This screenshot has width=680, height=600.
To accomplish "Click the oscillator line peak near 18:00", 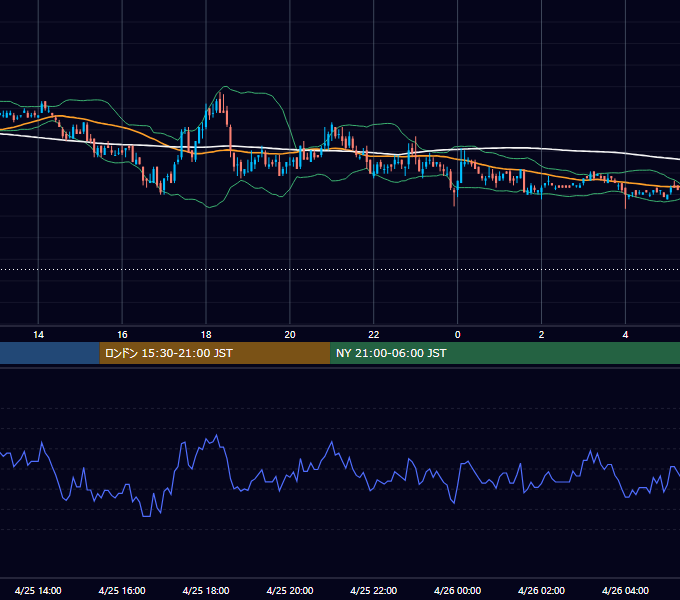I will pos(216,436).
